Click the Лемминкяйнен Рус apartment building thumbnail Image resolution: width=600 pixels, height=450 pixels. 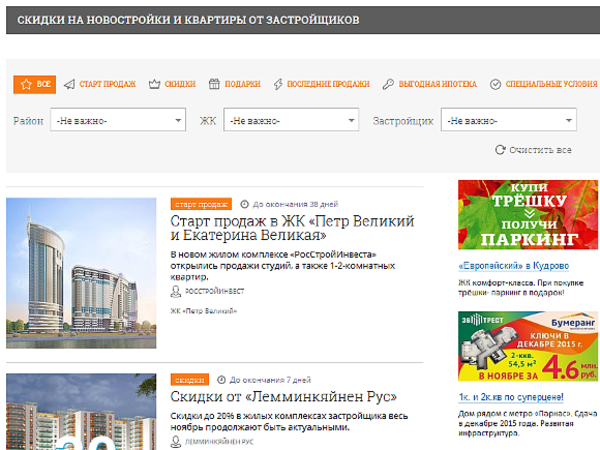(x=81, y=412)
